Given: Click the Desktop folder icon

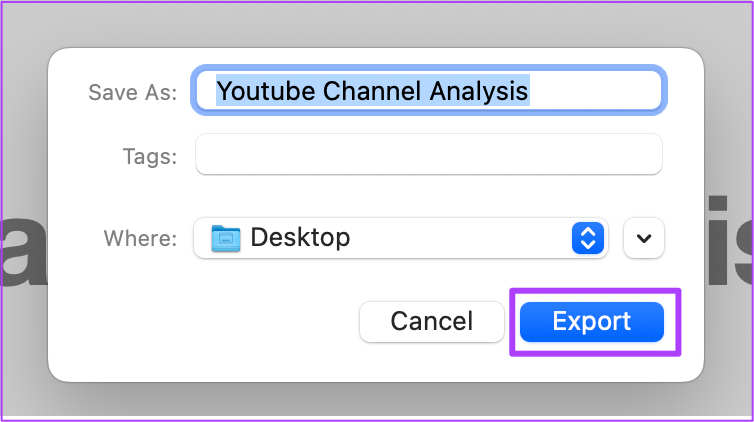Looking at the screenshot, I should pyautogui.click(x=226, y=238).
